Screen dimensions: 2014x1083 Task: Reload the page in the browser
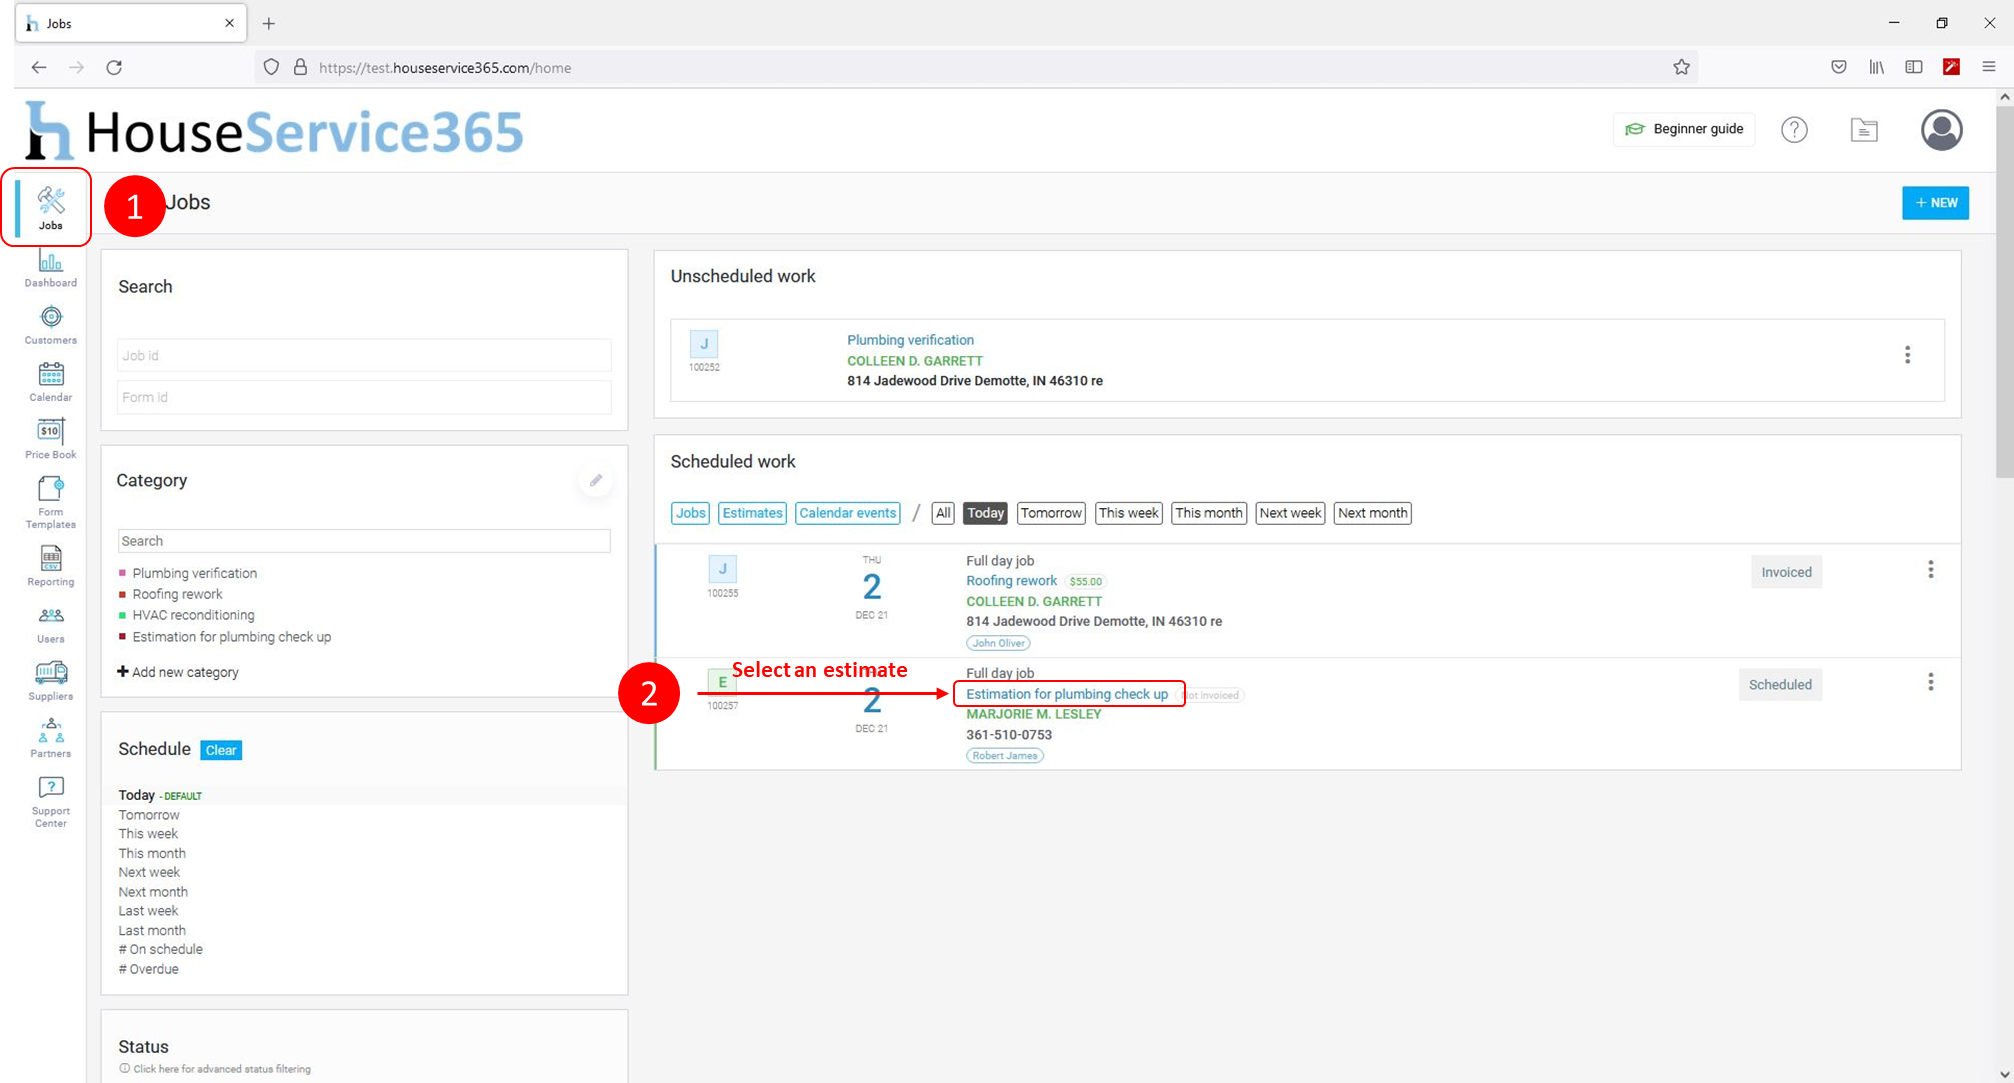pos(114,67)
